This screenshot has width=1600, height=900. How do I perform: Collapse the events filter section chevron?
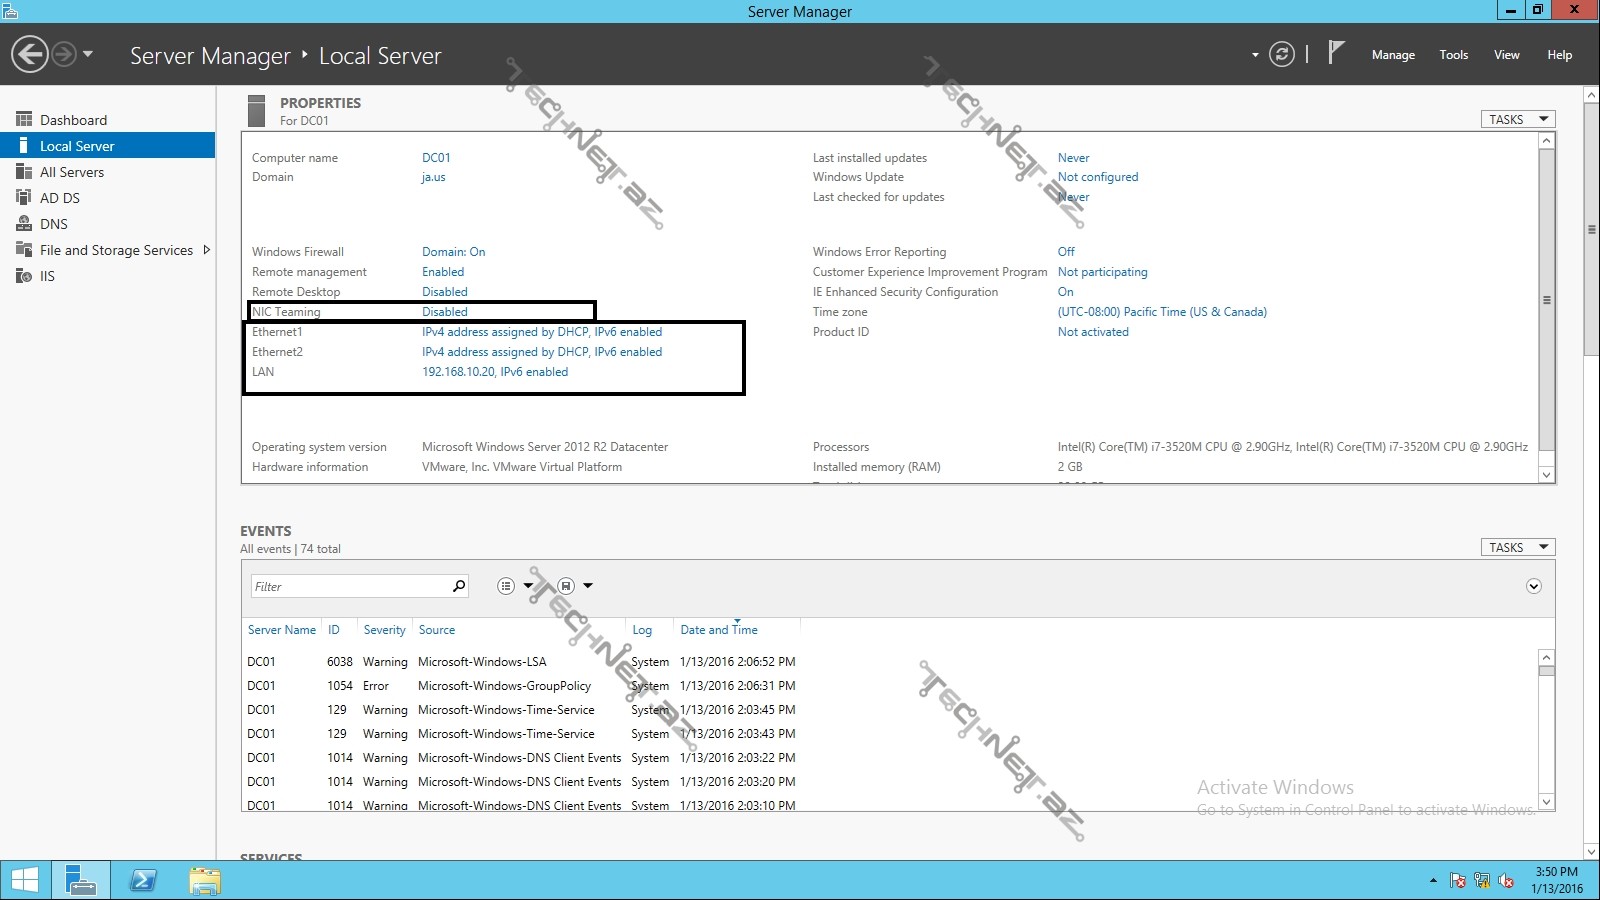point(1533,586)
